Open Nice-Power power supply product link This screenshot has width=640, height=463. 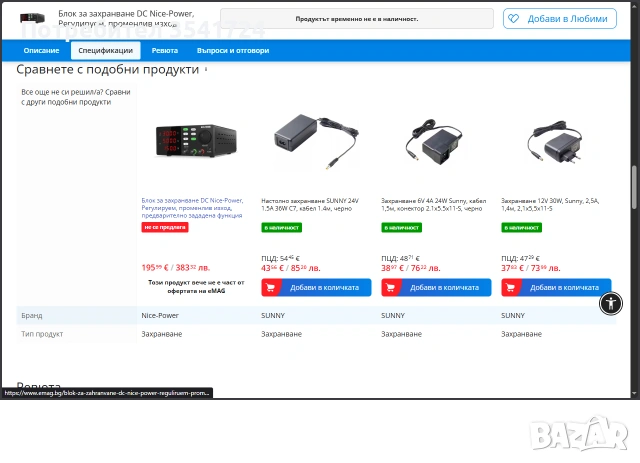192,208
